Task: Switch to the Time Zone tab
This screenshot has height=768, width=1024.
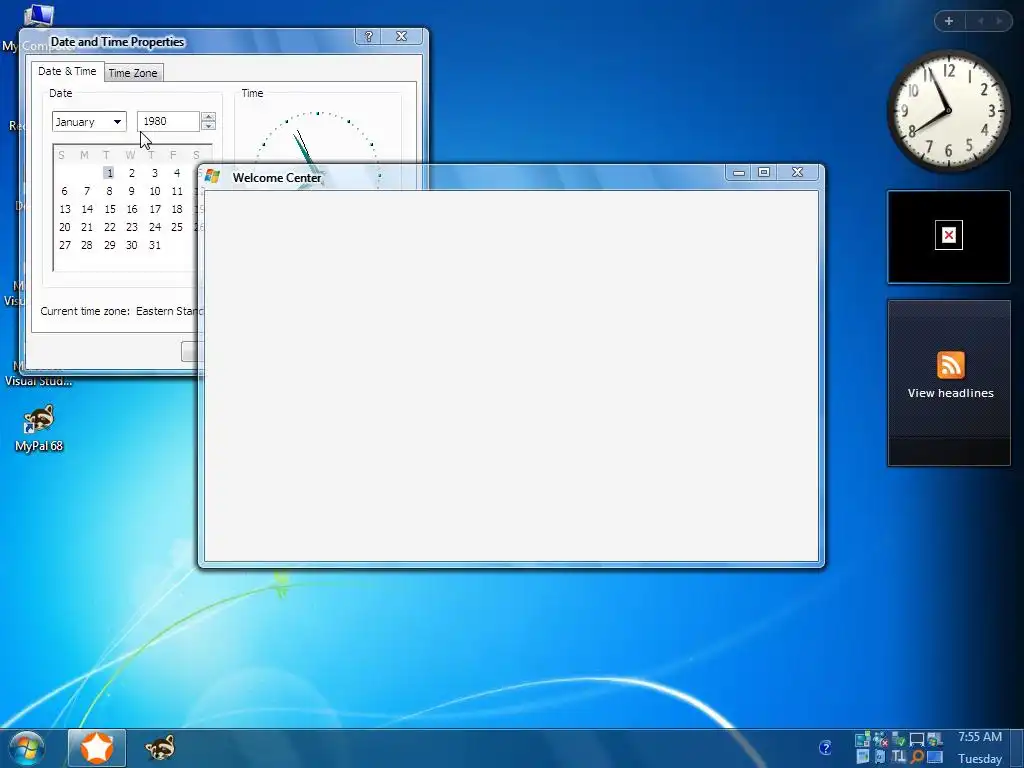Action: pos(133,73)
